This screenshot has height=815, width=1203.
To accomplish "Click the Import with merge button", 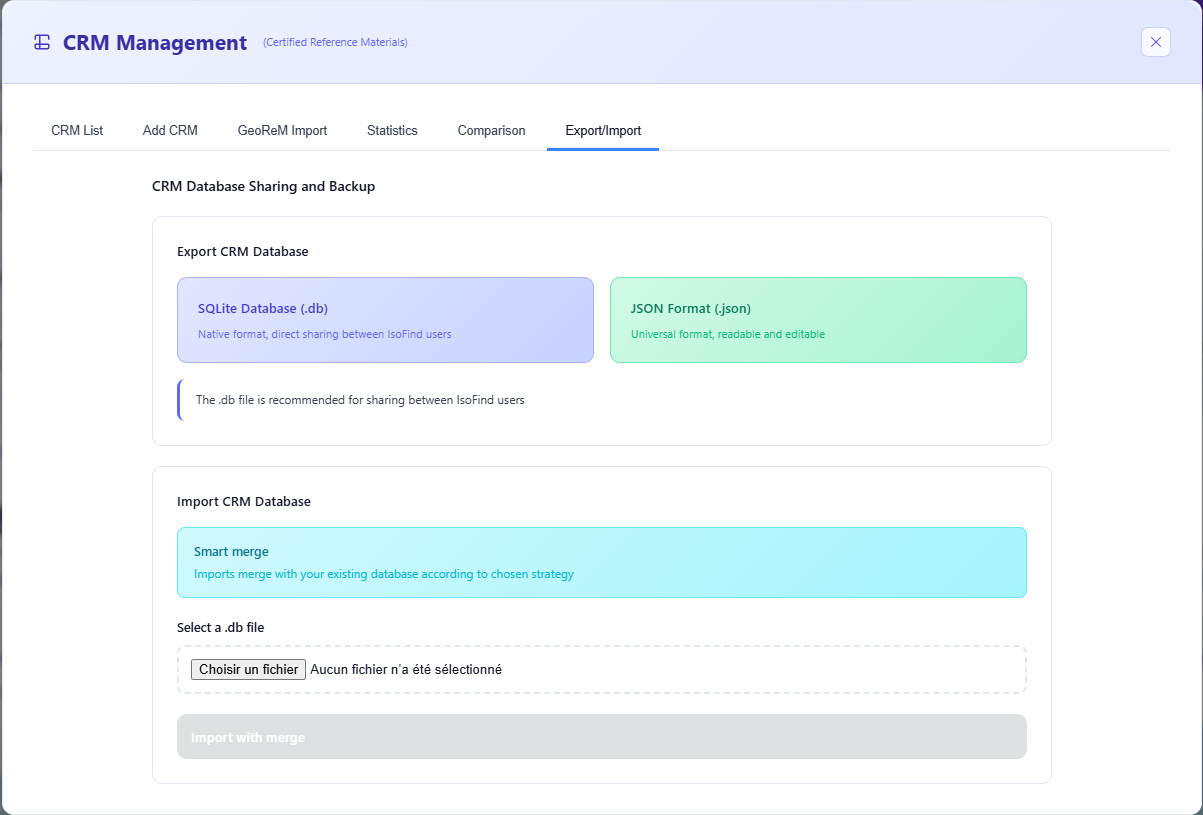I will (602, 736).
